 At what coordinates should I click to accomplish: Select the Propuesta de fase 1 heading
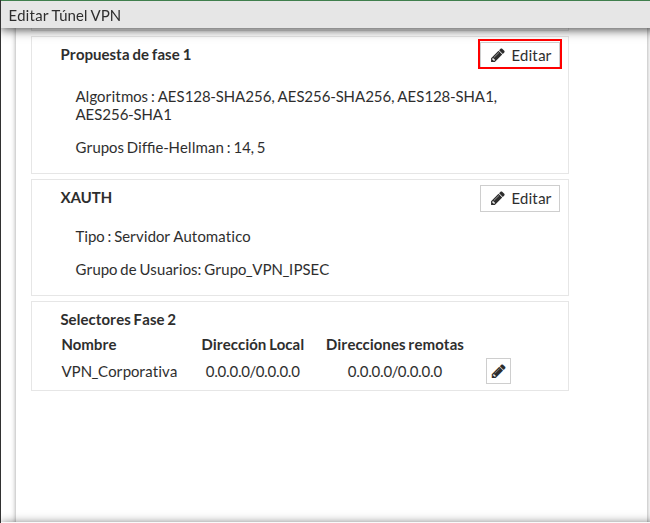125,55
